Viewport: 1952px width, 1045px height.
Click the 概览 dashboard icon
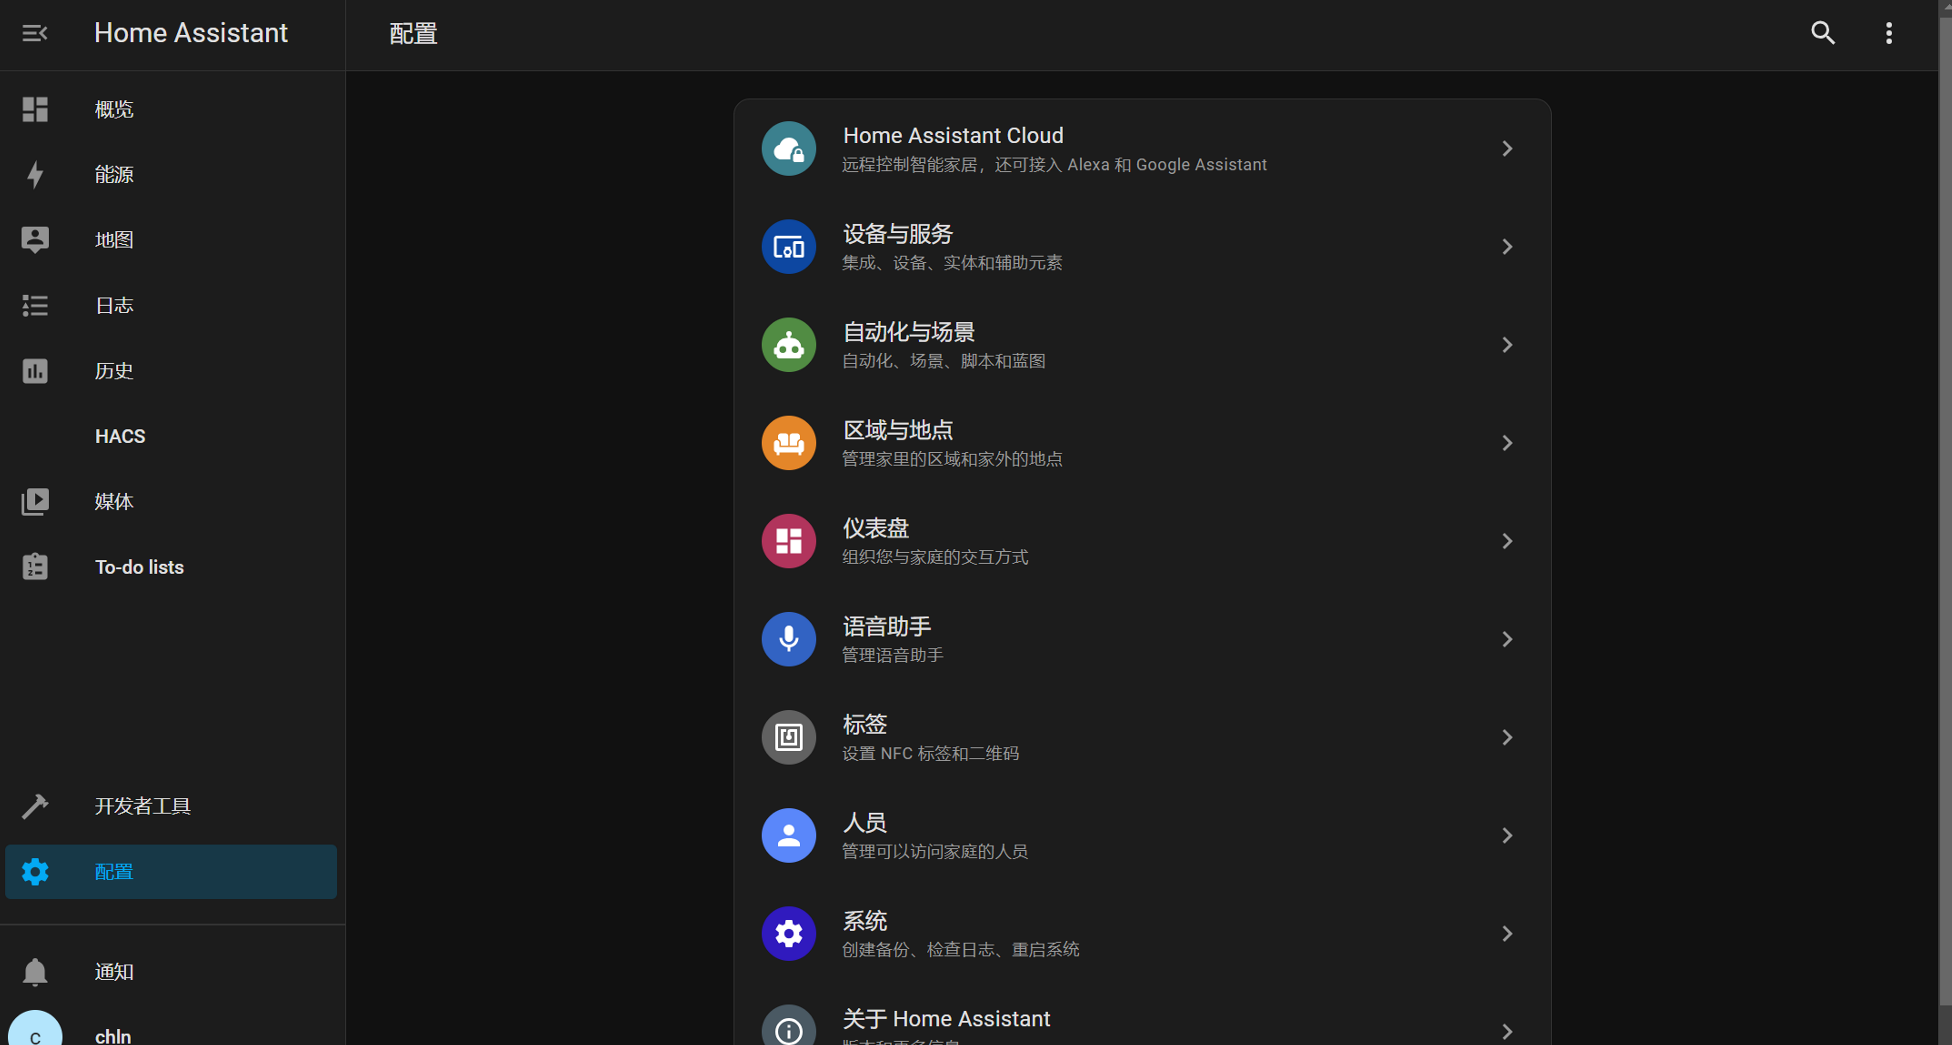click(x=35, y=109)
